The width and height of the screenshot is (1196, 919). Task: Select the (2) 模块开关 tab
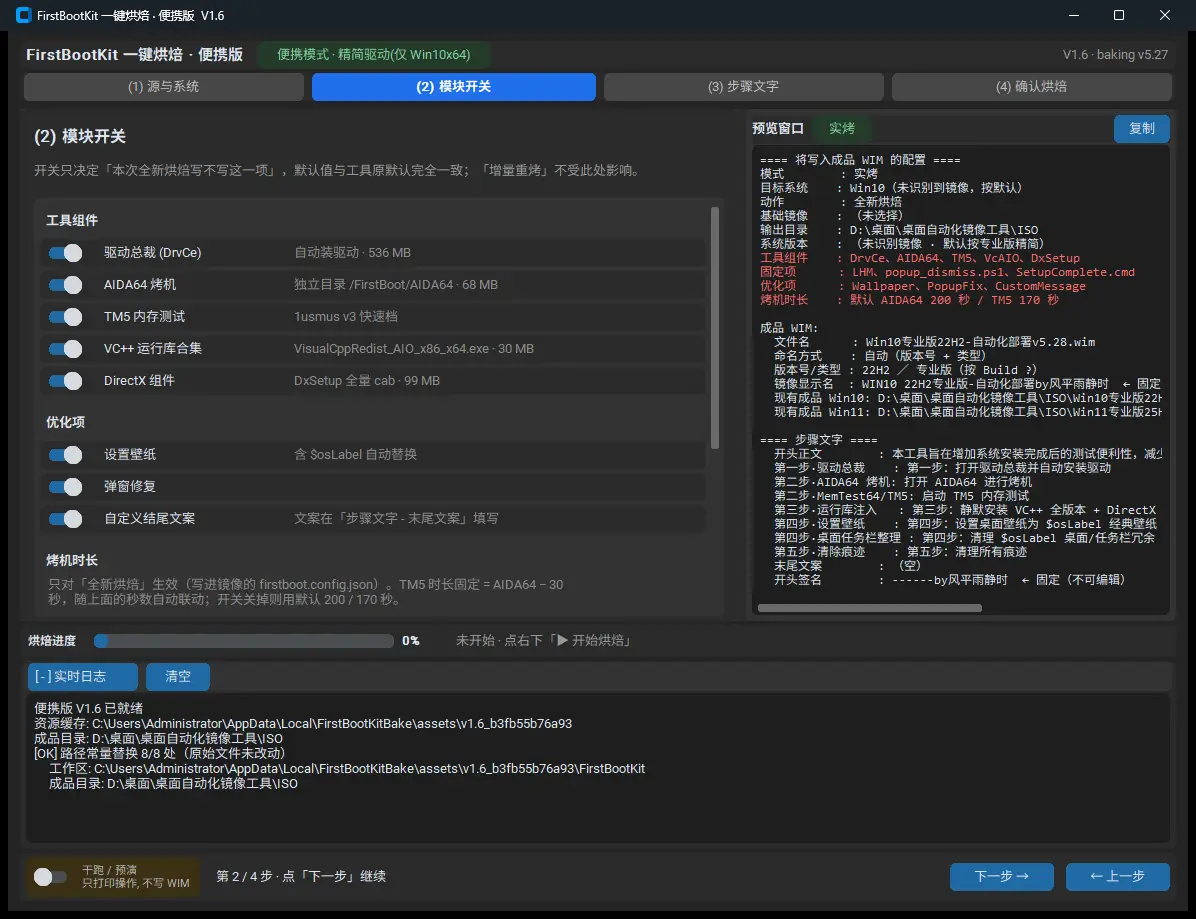[x=454, y=87]
